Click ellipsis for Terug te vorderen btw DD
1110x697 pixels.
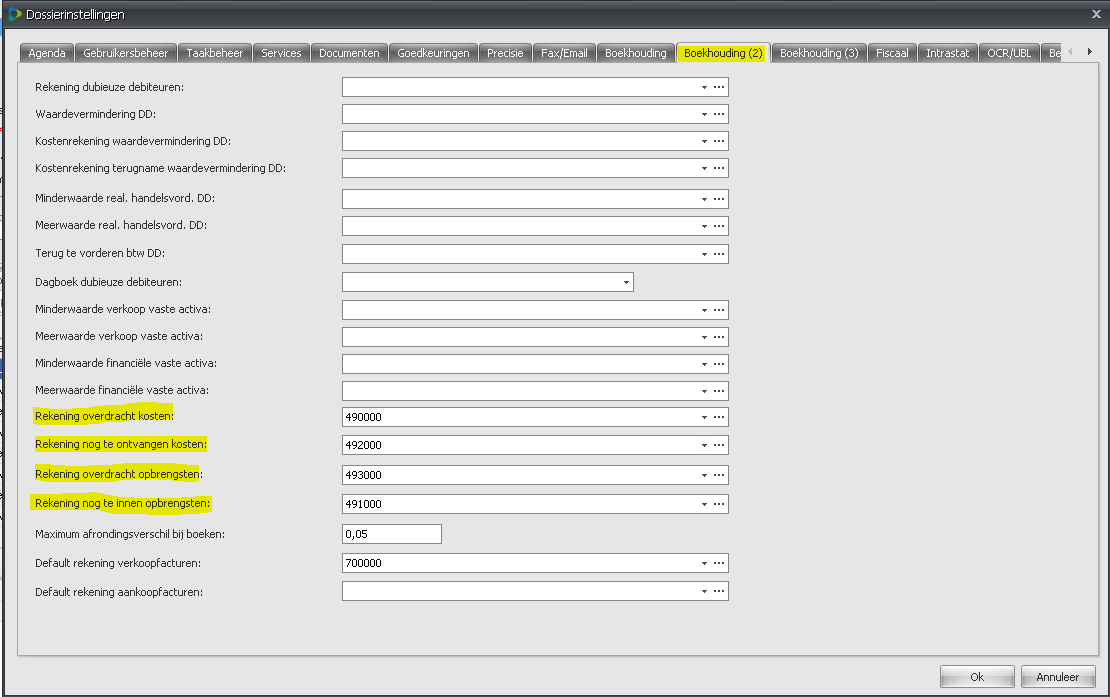(x=719, y=254)
